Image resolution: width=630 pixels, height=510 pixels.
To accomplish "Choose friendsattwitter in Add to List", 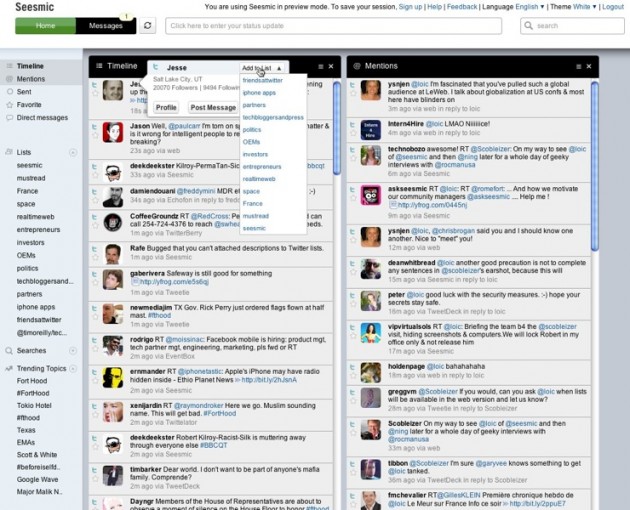I will 262,80.
